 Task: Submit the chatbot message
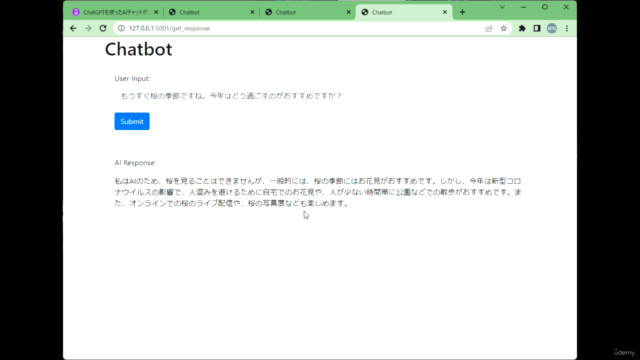[x=132, y=121]
